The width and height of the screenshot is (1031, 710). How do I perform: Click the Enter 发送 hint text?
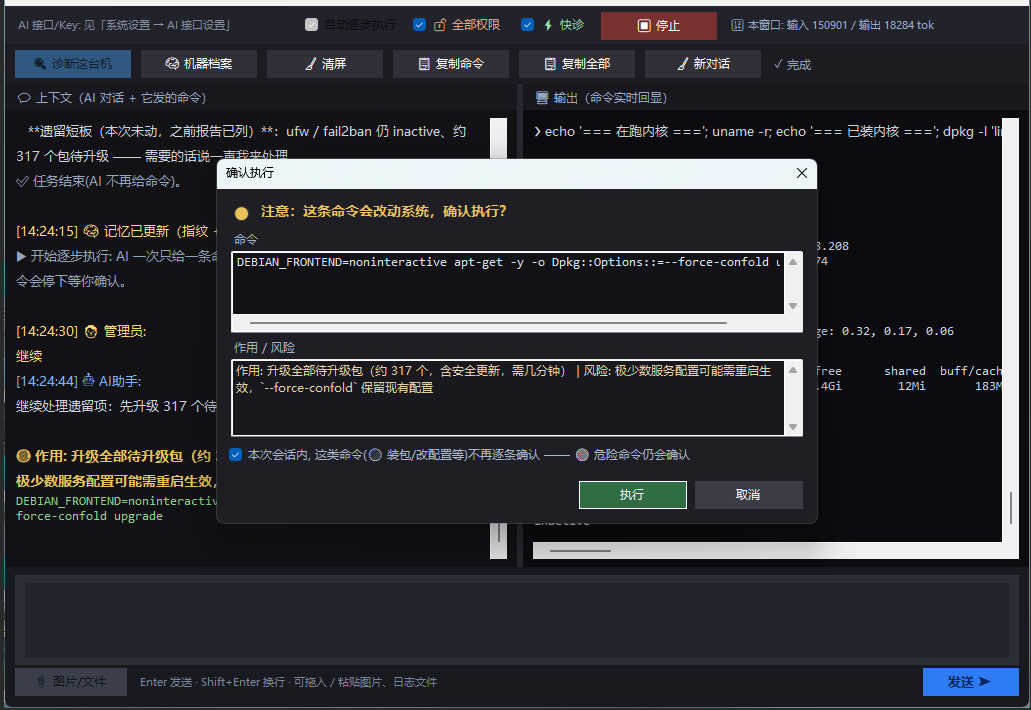click(288, 682)
